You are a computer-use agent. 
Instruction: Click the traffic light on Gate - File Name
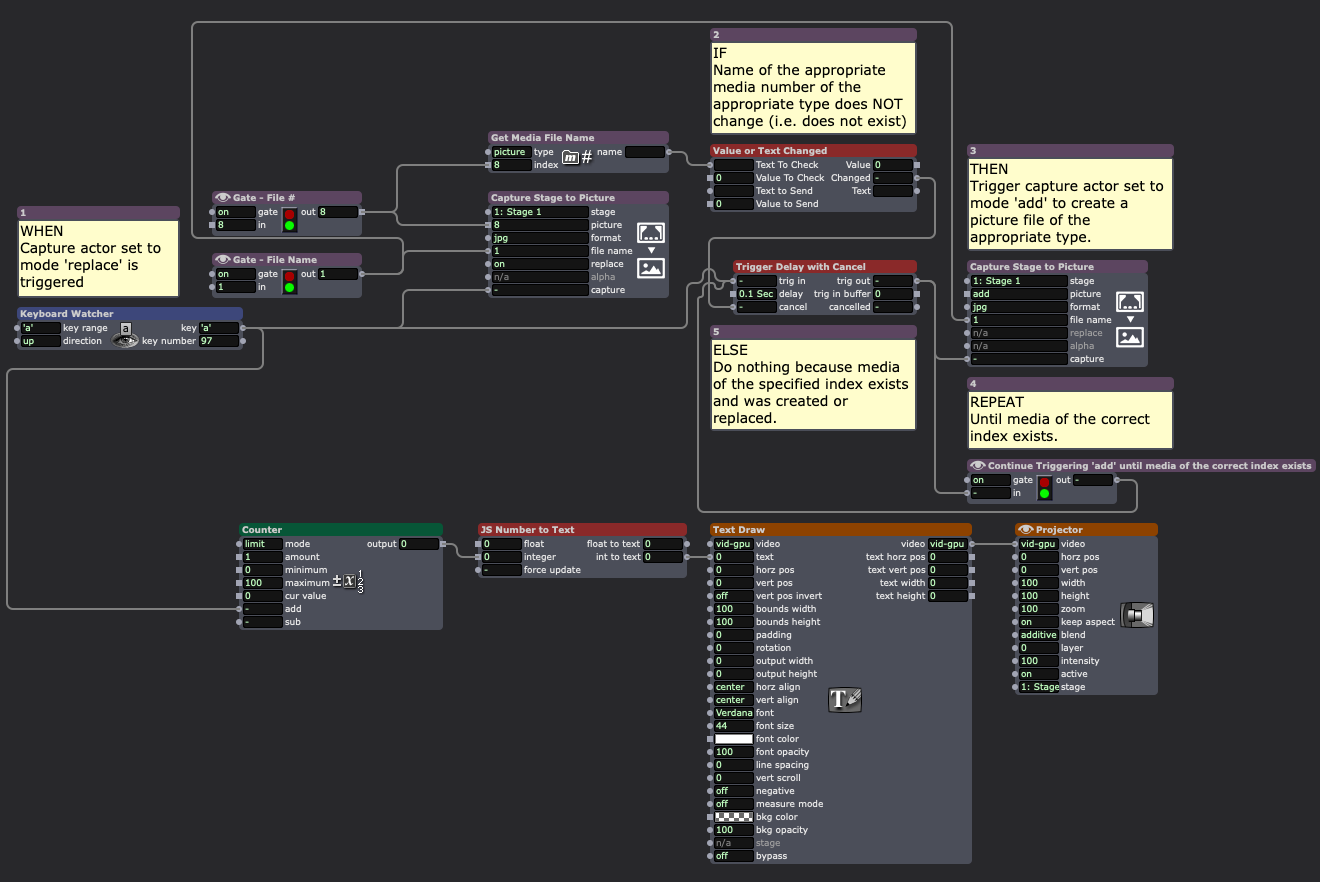(290, 281)
